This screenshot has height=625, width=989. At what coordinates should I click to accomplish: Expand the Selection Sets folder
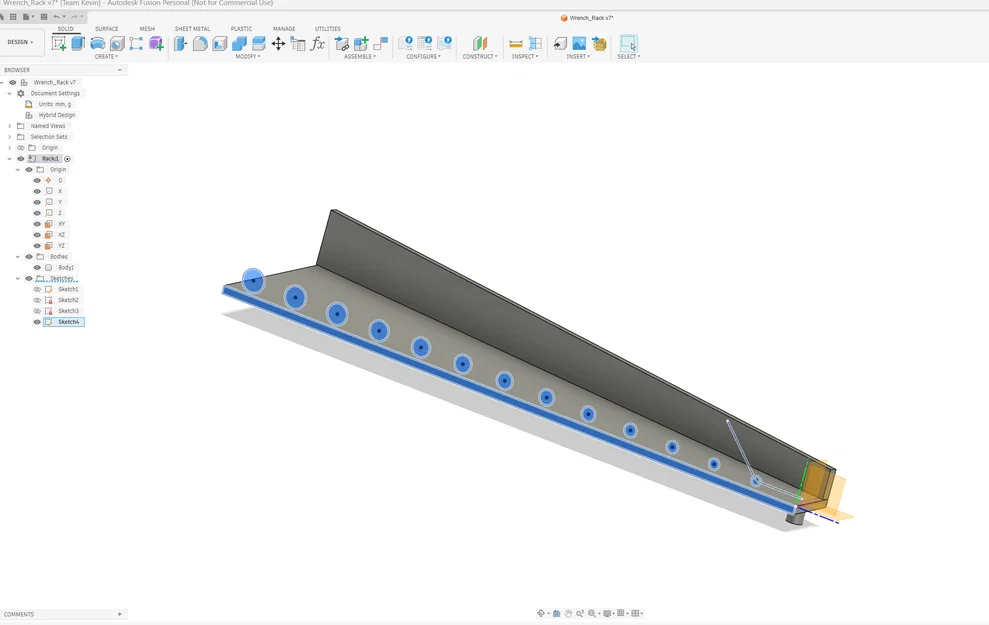[x=9, y=137]
